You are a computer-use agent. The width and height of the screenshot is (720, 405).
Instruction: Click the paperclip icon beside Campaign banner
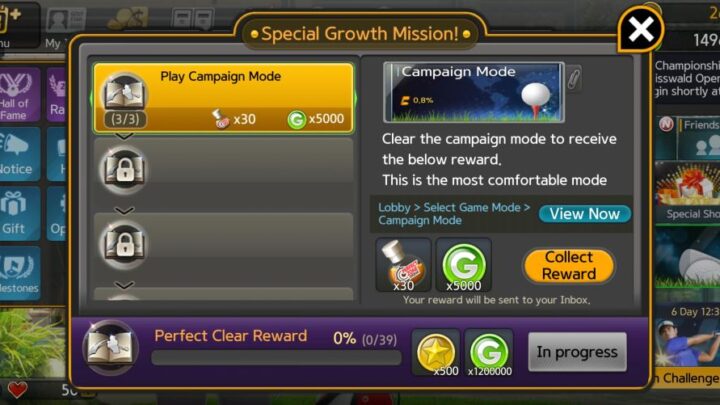(573, 79)
